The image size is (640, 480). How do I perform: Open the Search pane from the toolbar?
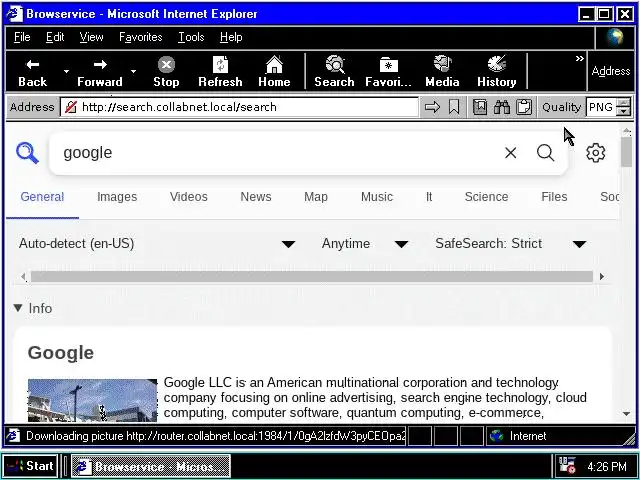(x=334, y=72)
